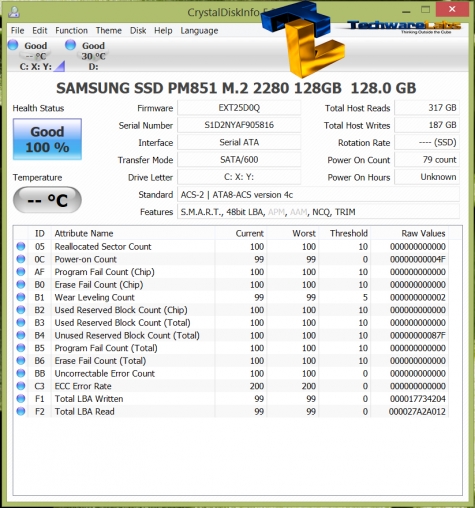Click status orb for Total LBA Read
Image resolution: width=475 pixels, height=508 pixels.
click(x=21, y=411)
